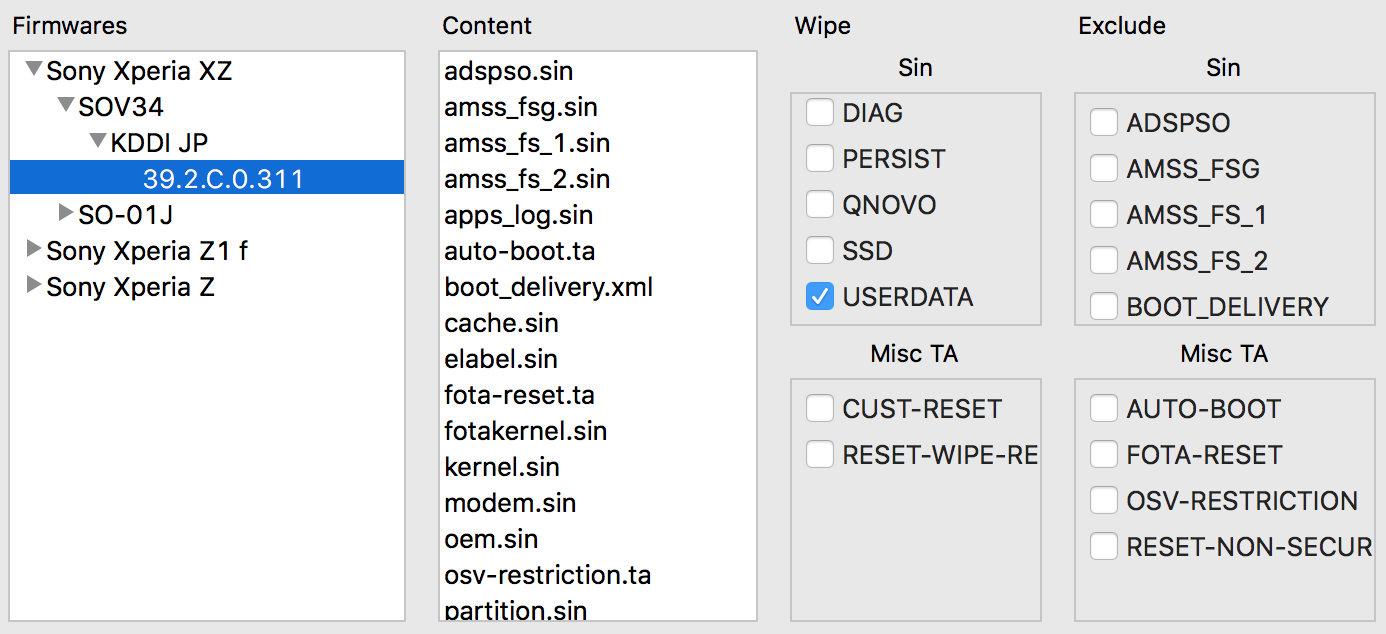1386x634 pixels.
Task: Enable the DIAG wipe checkbox
Action: pyautogui.click(x=820, y=113)
